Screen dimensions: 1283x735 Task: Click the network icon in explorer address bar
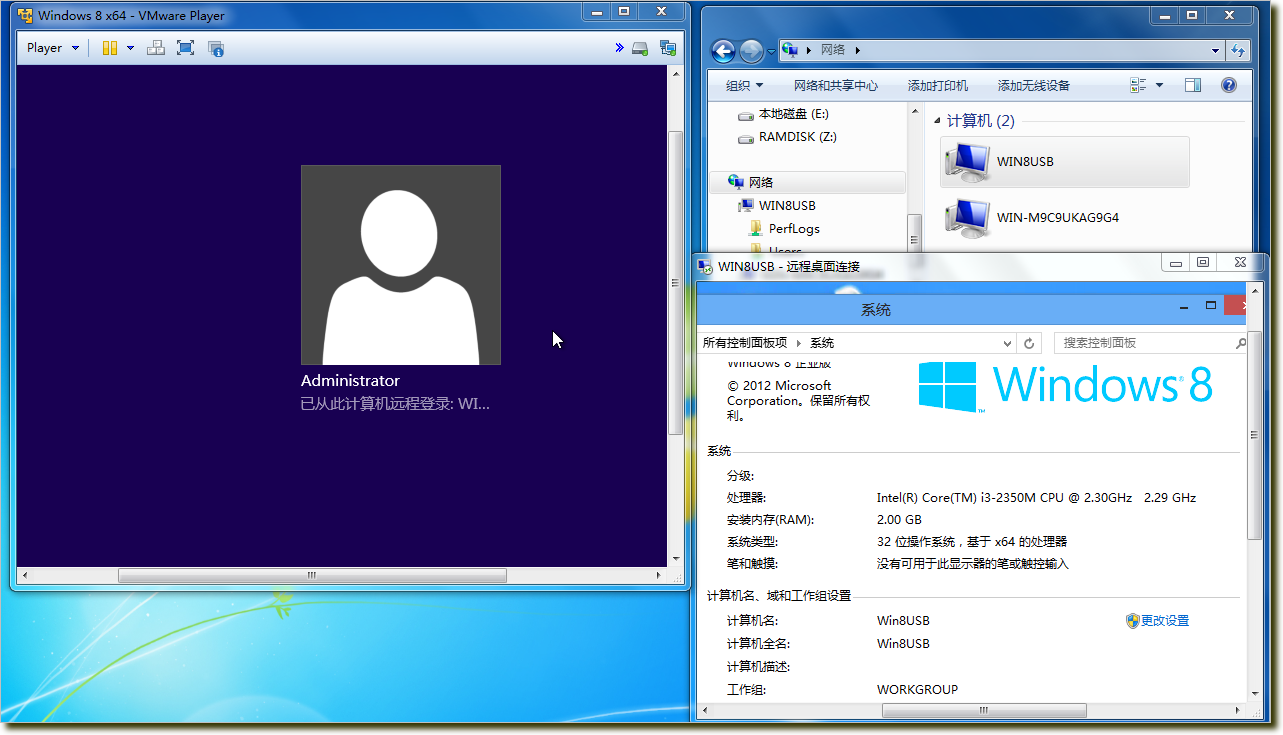(x=790, y=49)
